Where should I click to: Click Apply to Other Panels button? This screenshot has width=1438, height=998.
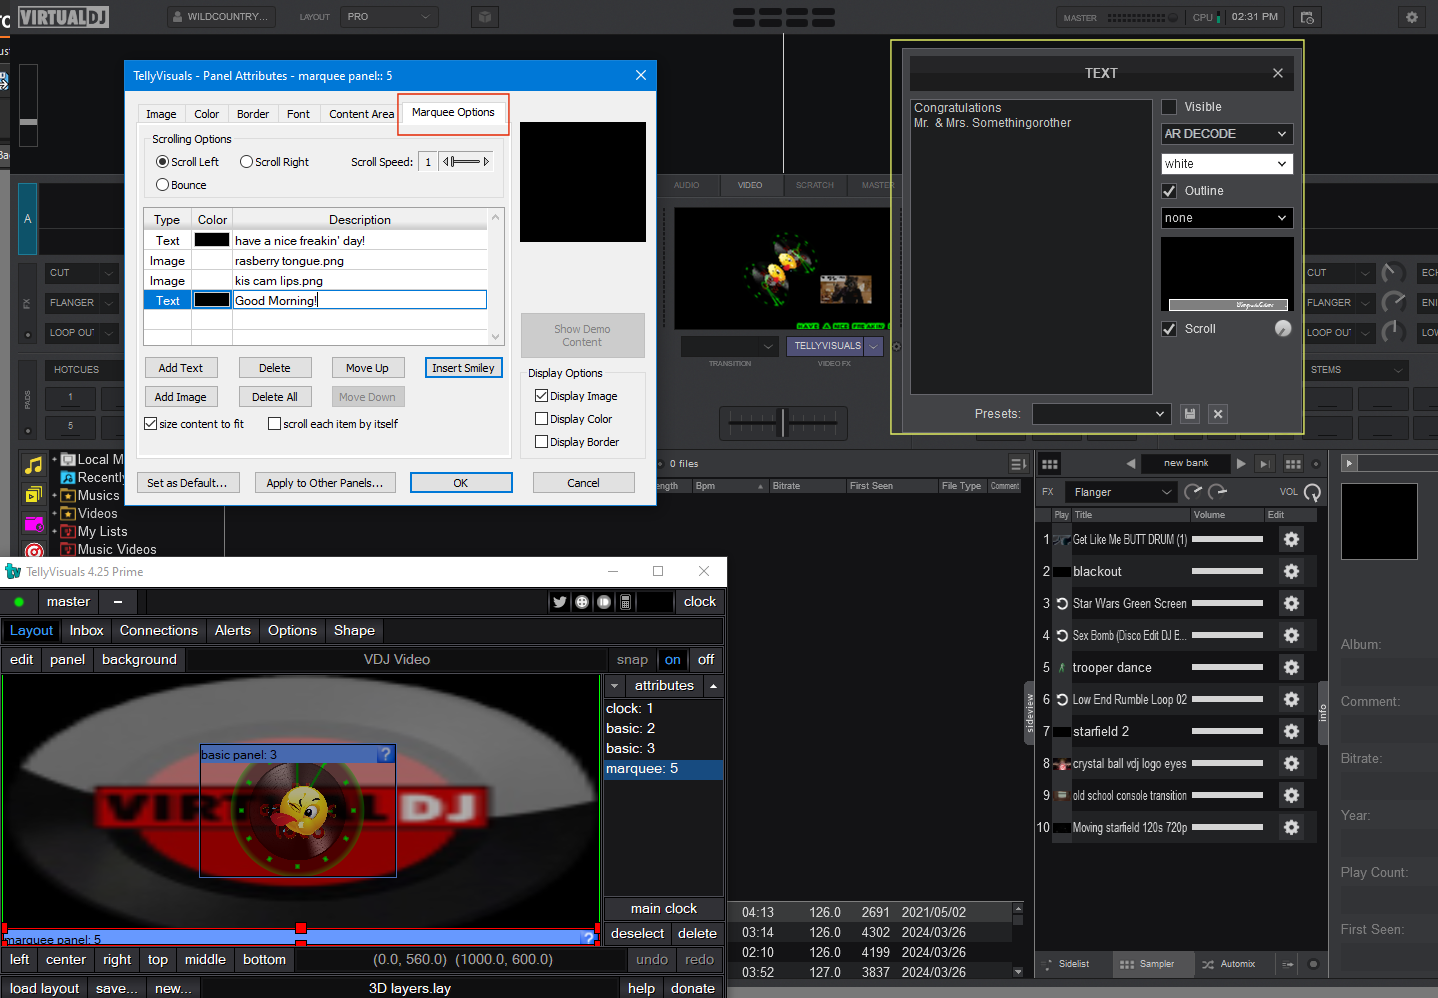tap(325, 483)
